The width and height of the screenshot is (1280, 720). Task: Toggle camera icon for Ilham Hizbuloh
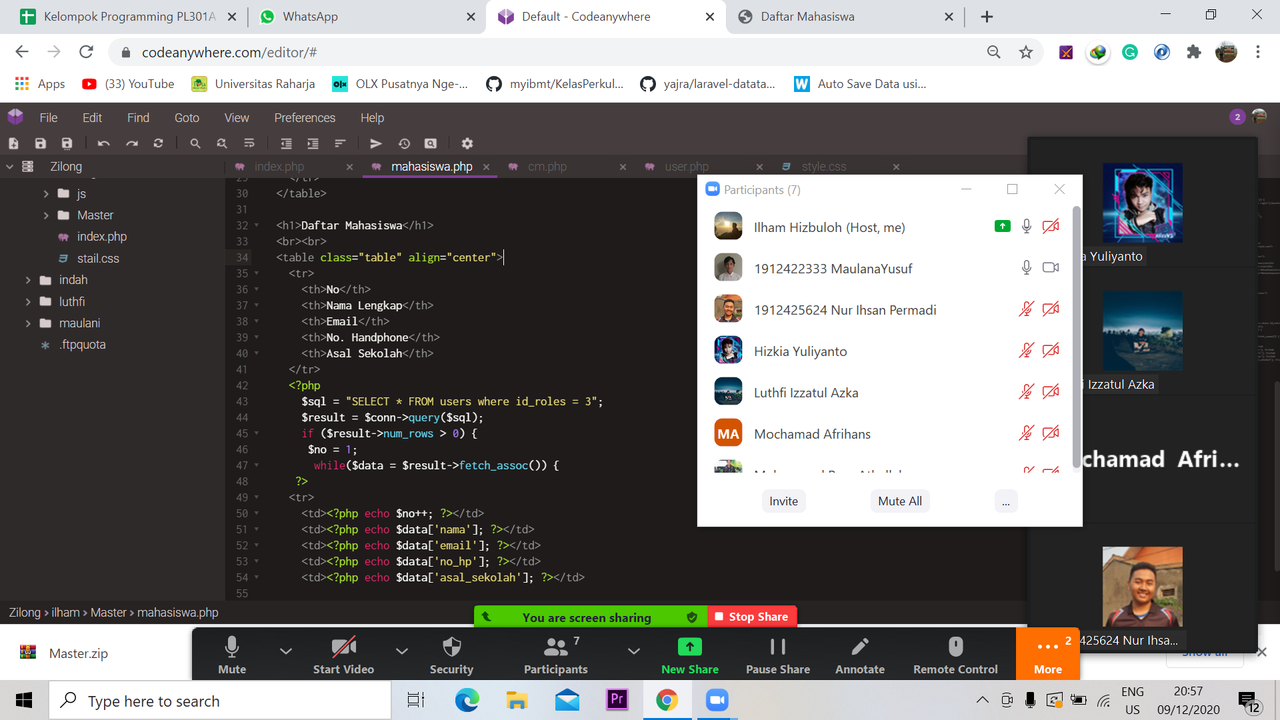point(1050,227)
